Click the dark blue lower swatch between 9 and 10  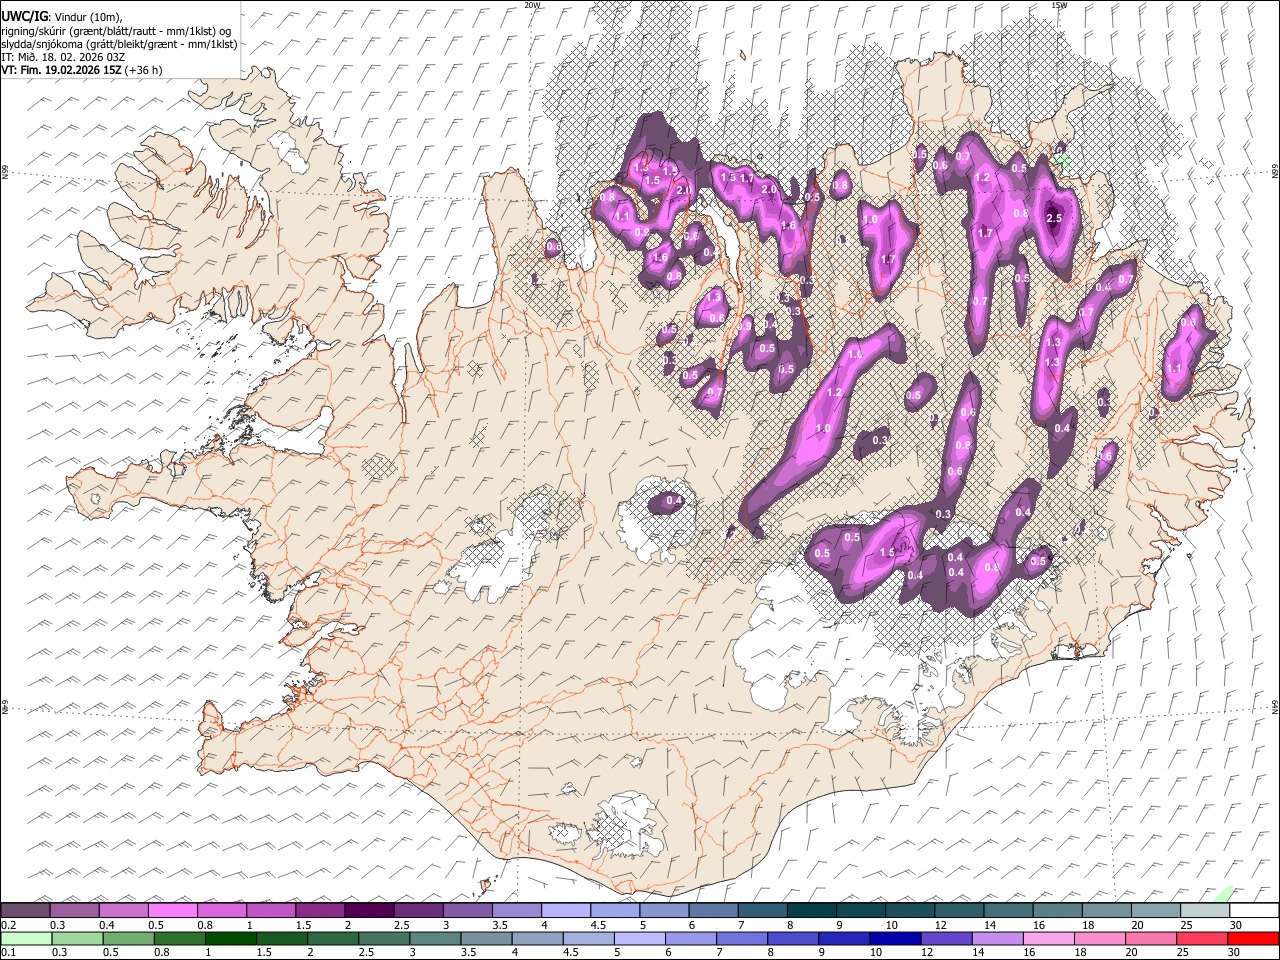coord(843,938)
